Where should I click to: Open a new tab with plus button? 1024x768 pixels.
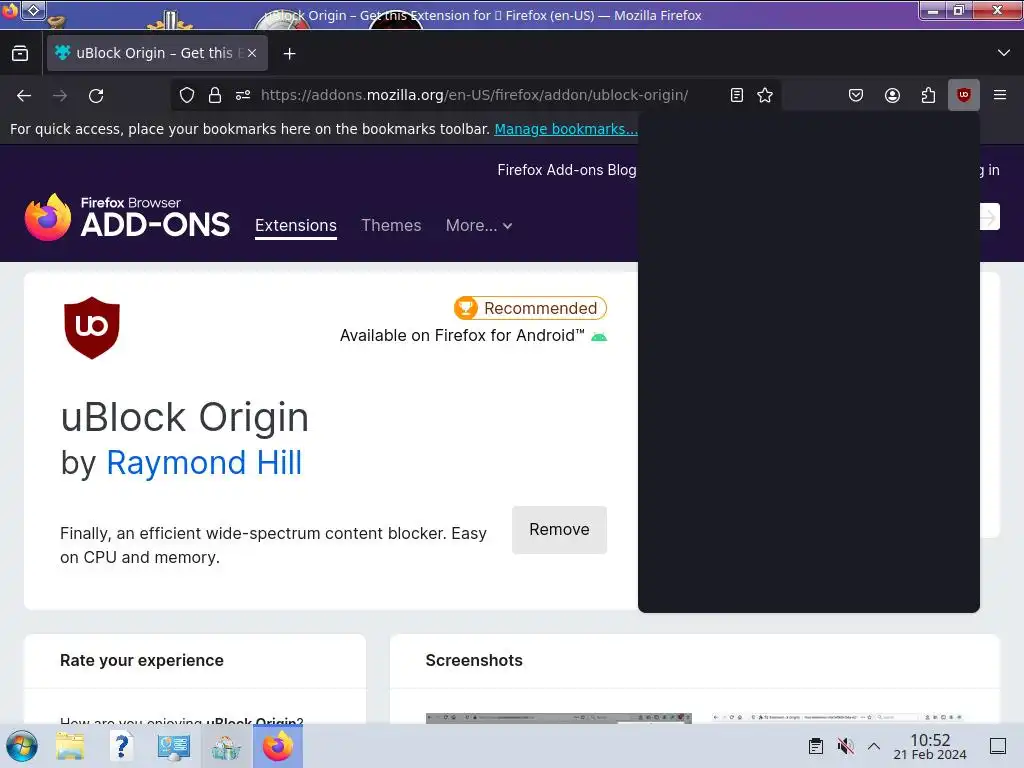pos(289,54)
